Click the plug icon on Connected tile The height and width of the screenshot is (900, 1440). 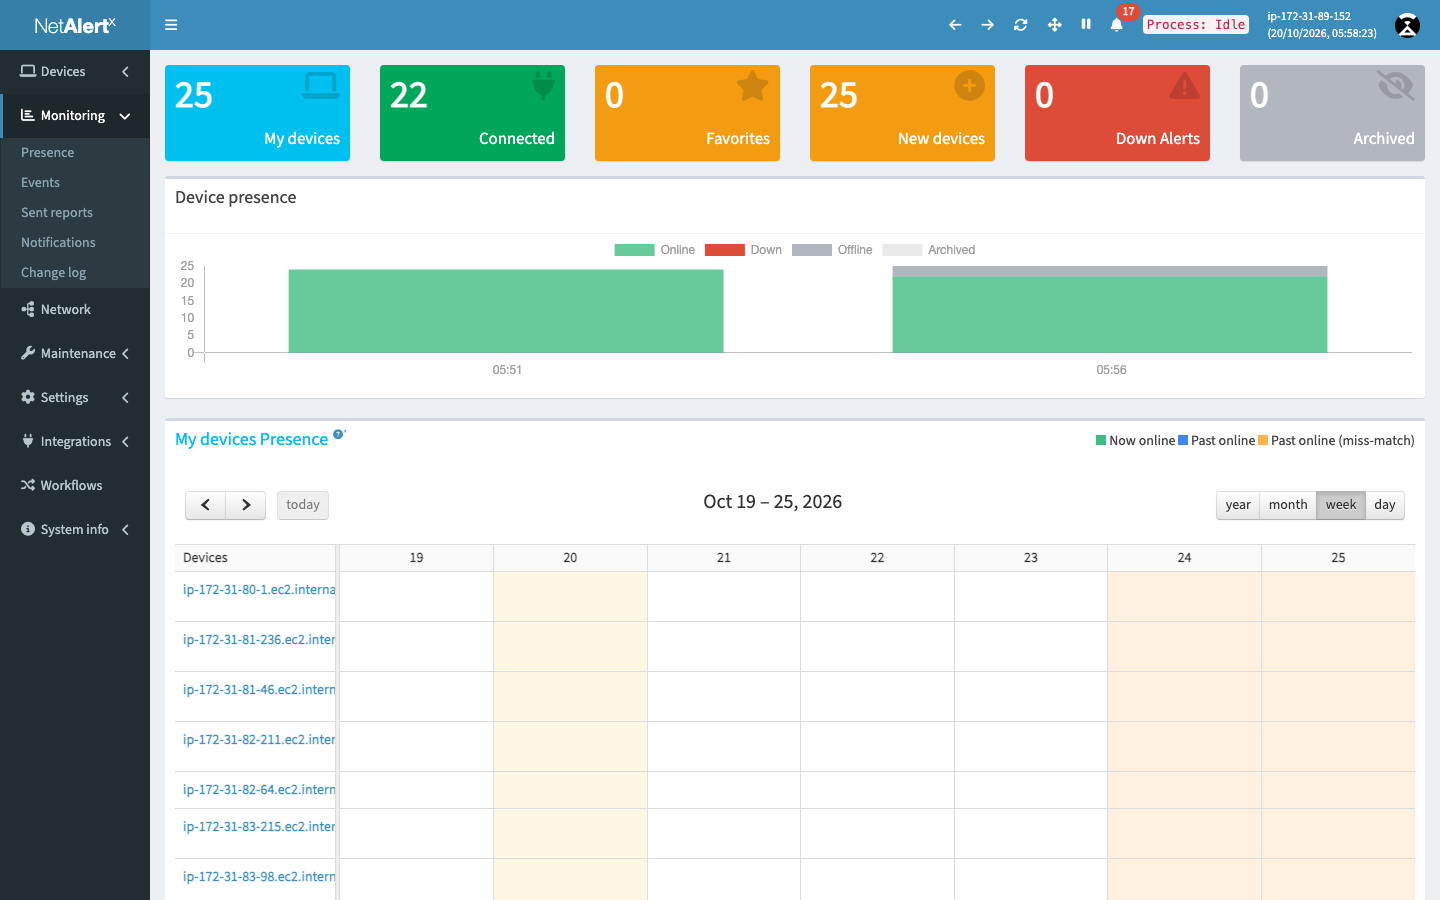click(543, 86)
